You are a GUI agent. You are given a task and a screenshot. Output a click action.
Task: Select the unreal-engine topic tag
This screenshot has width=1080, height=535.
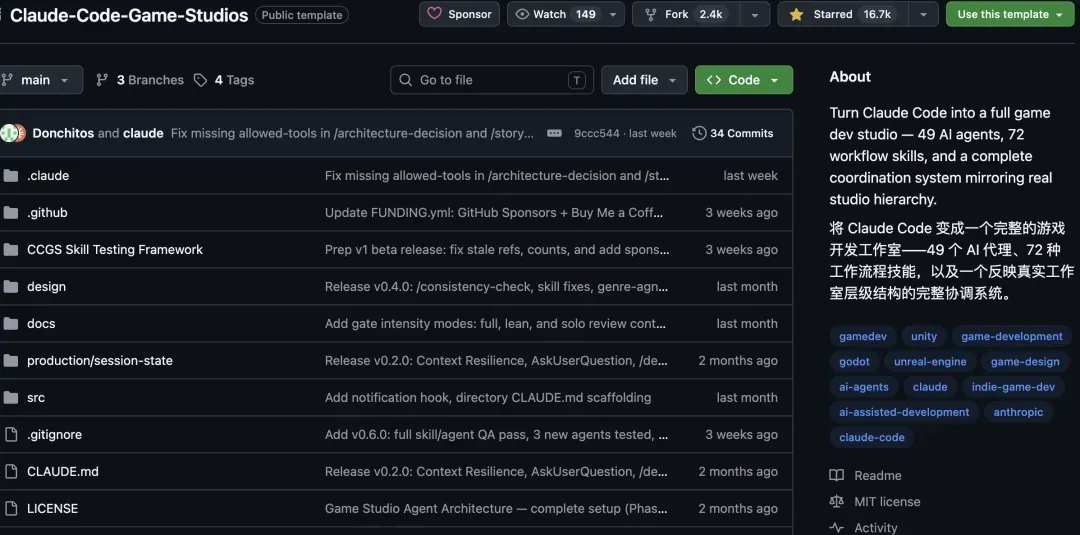point(930,361)
